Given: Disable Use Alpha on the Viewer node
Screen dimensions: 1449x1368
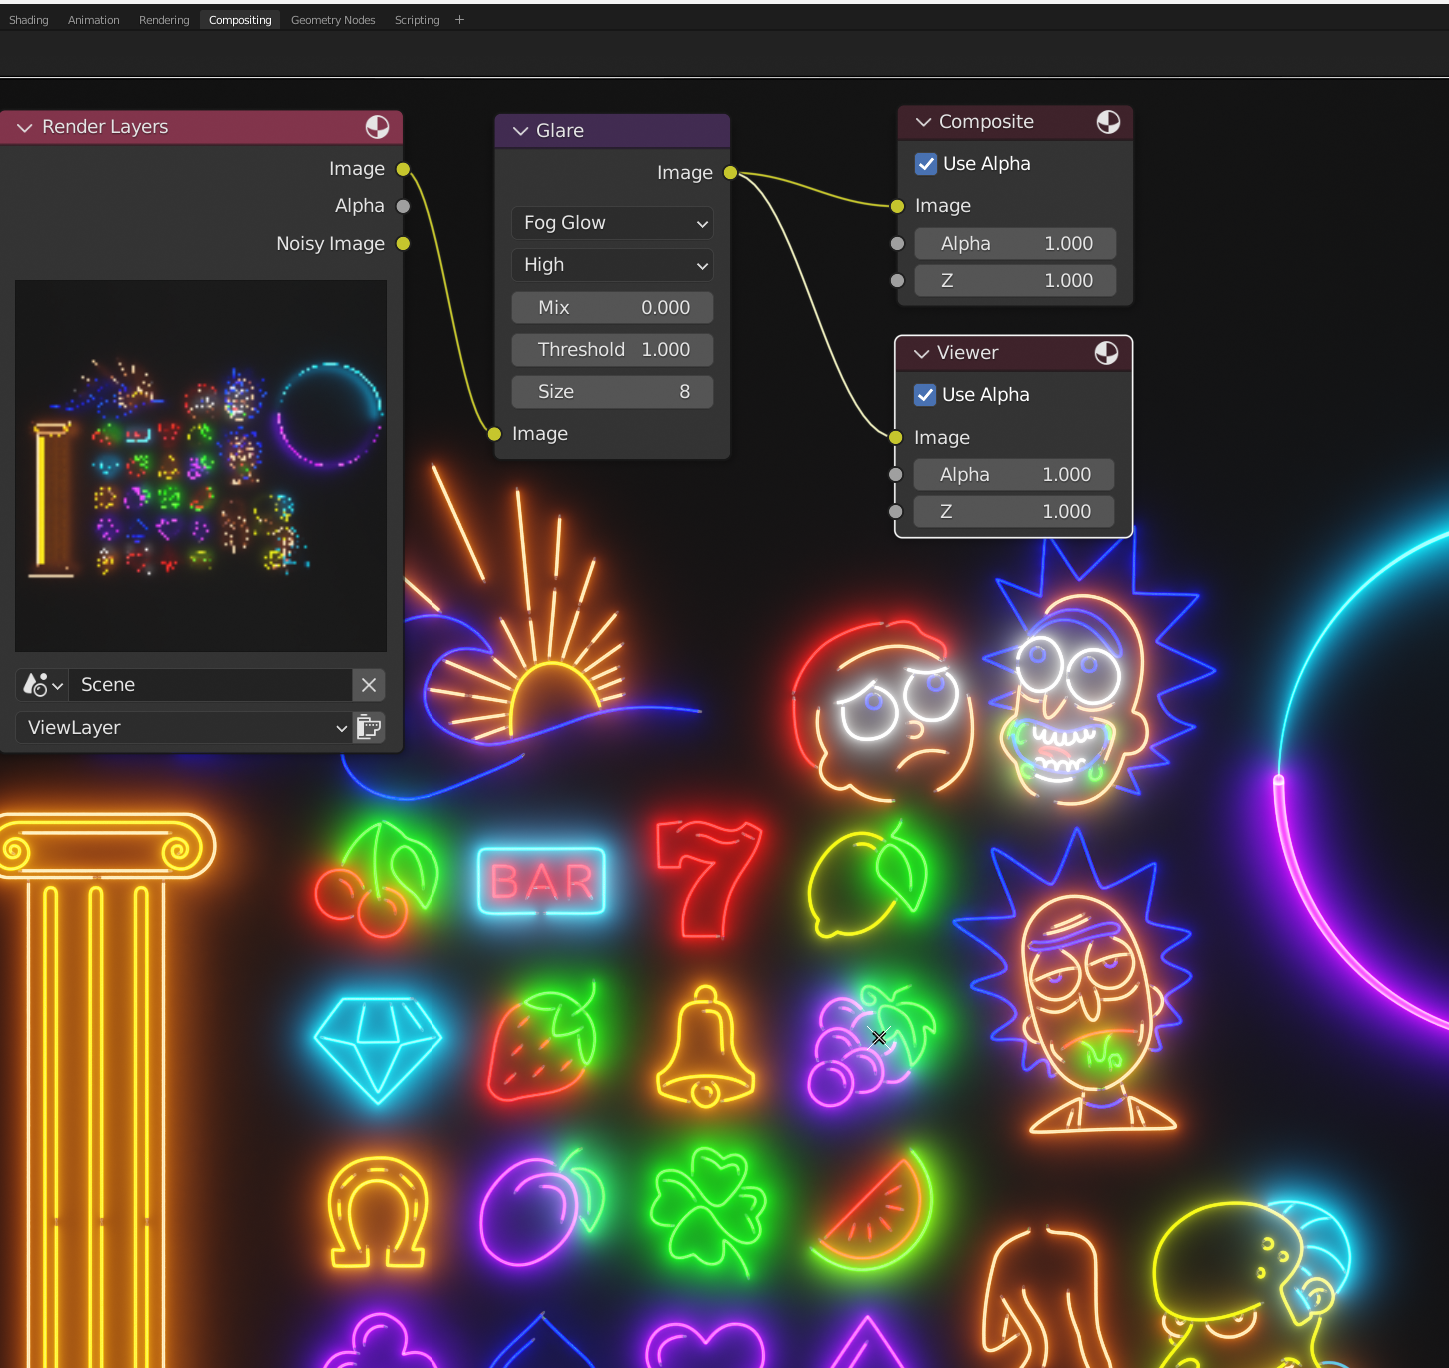Looking at the screenshot, I should pyautogui.click(x=925, y=395).
